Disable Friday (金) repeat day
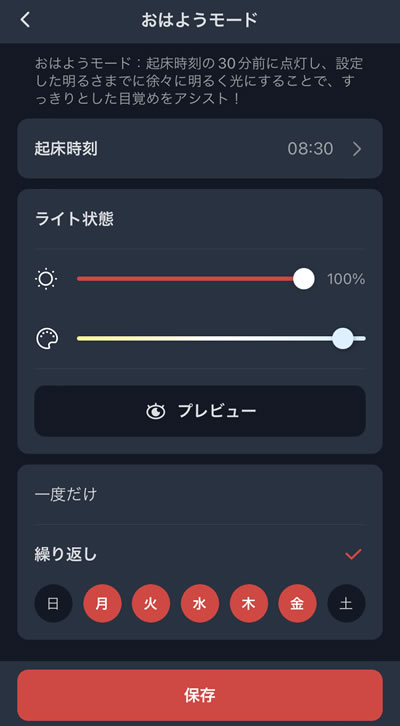 pos(298,604)
